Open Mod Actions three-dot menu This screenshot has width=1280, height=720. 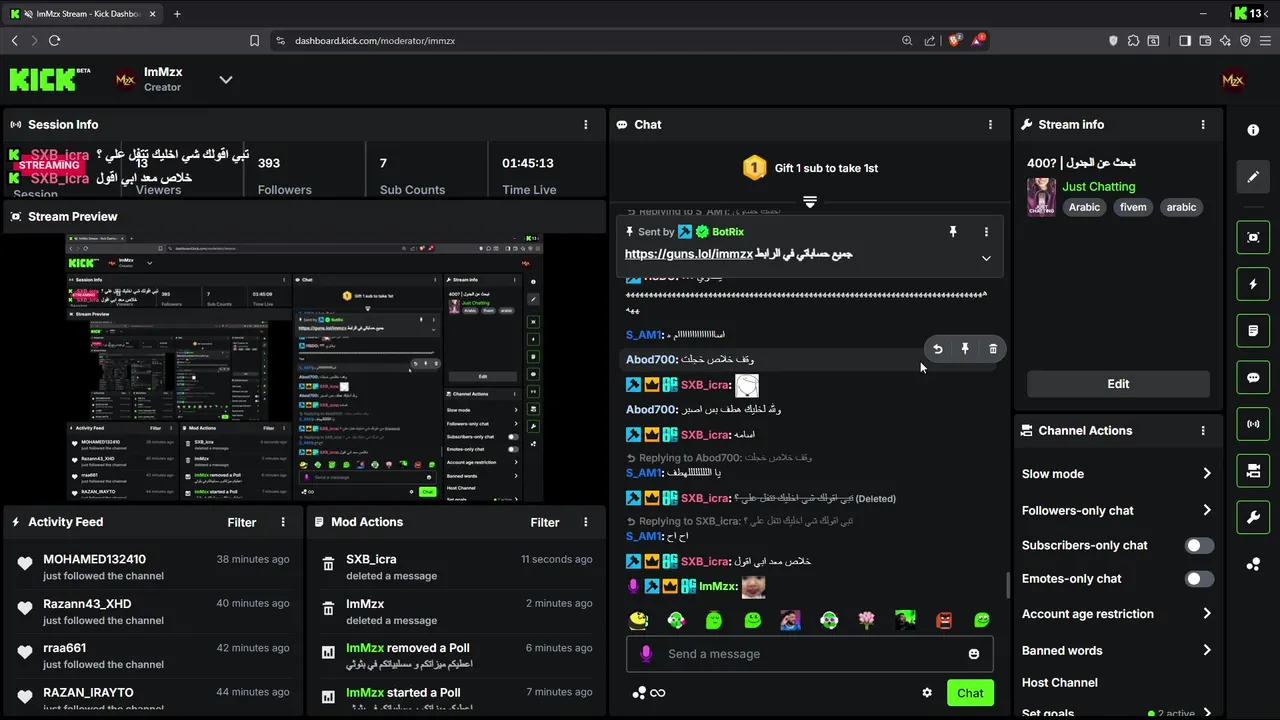click(586, 522)
